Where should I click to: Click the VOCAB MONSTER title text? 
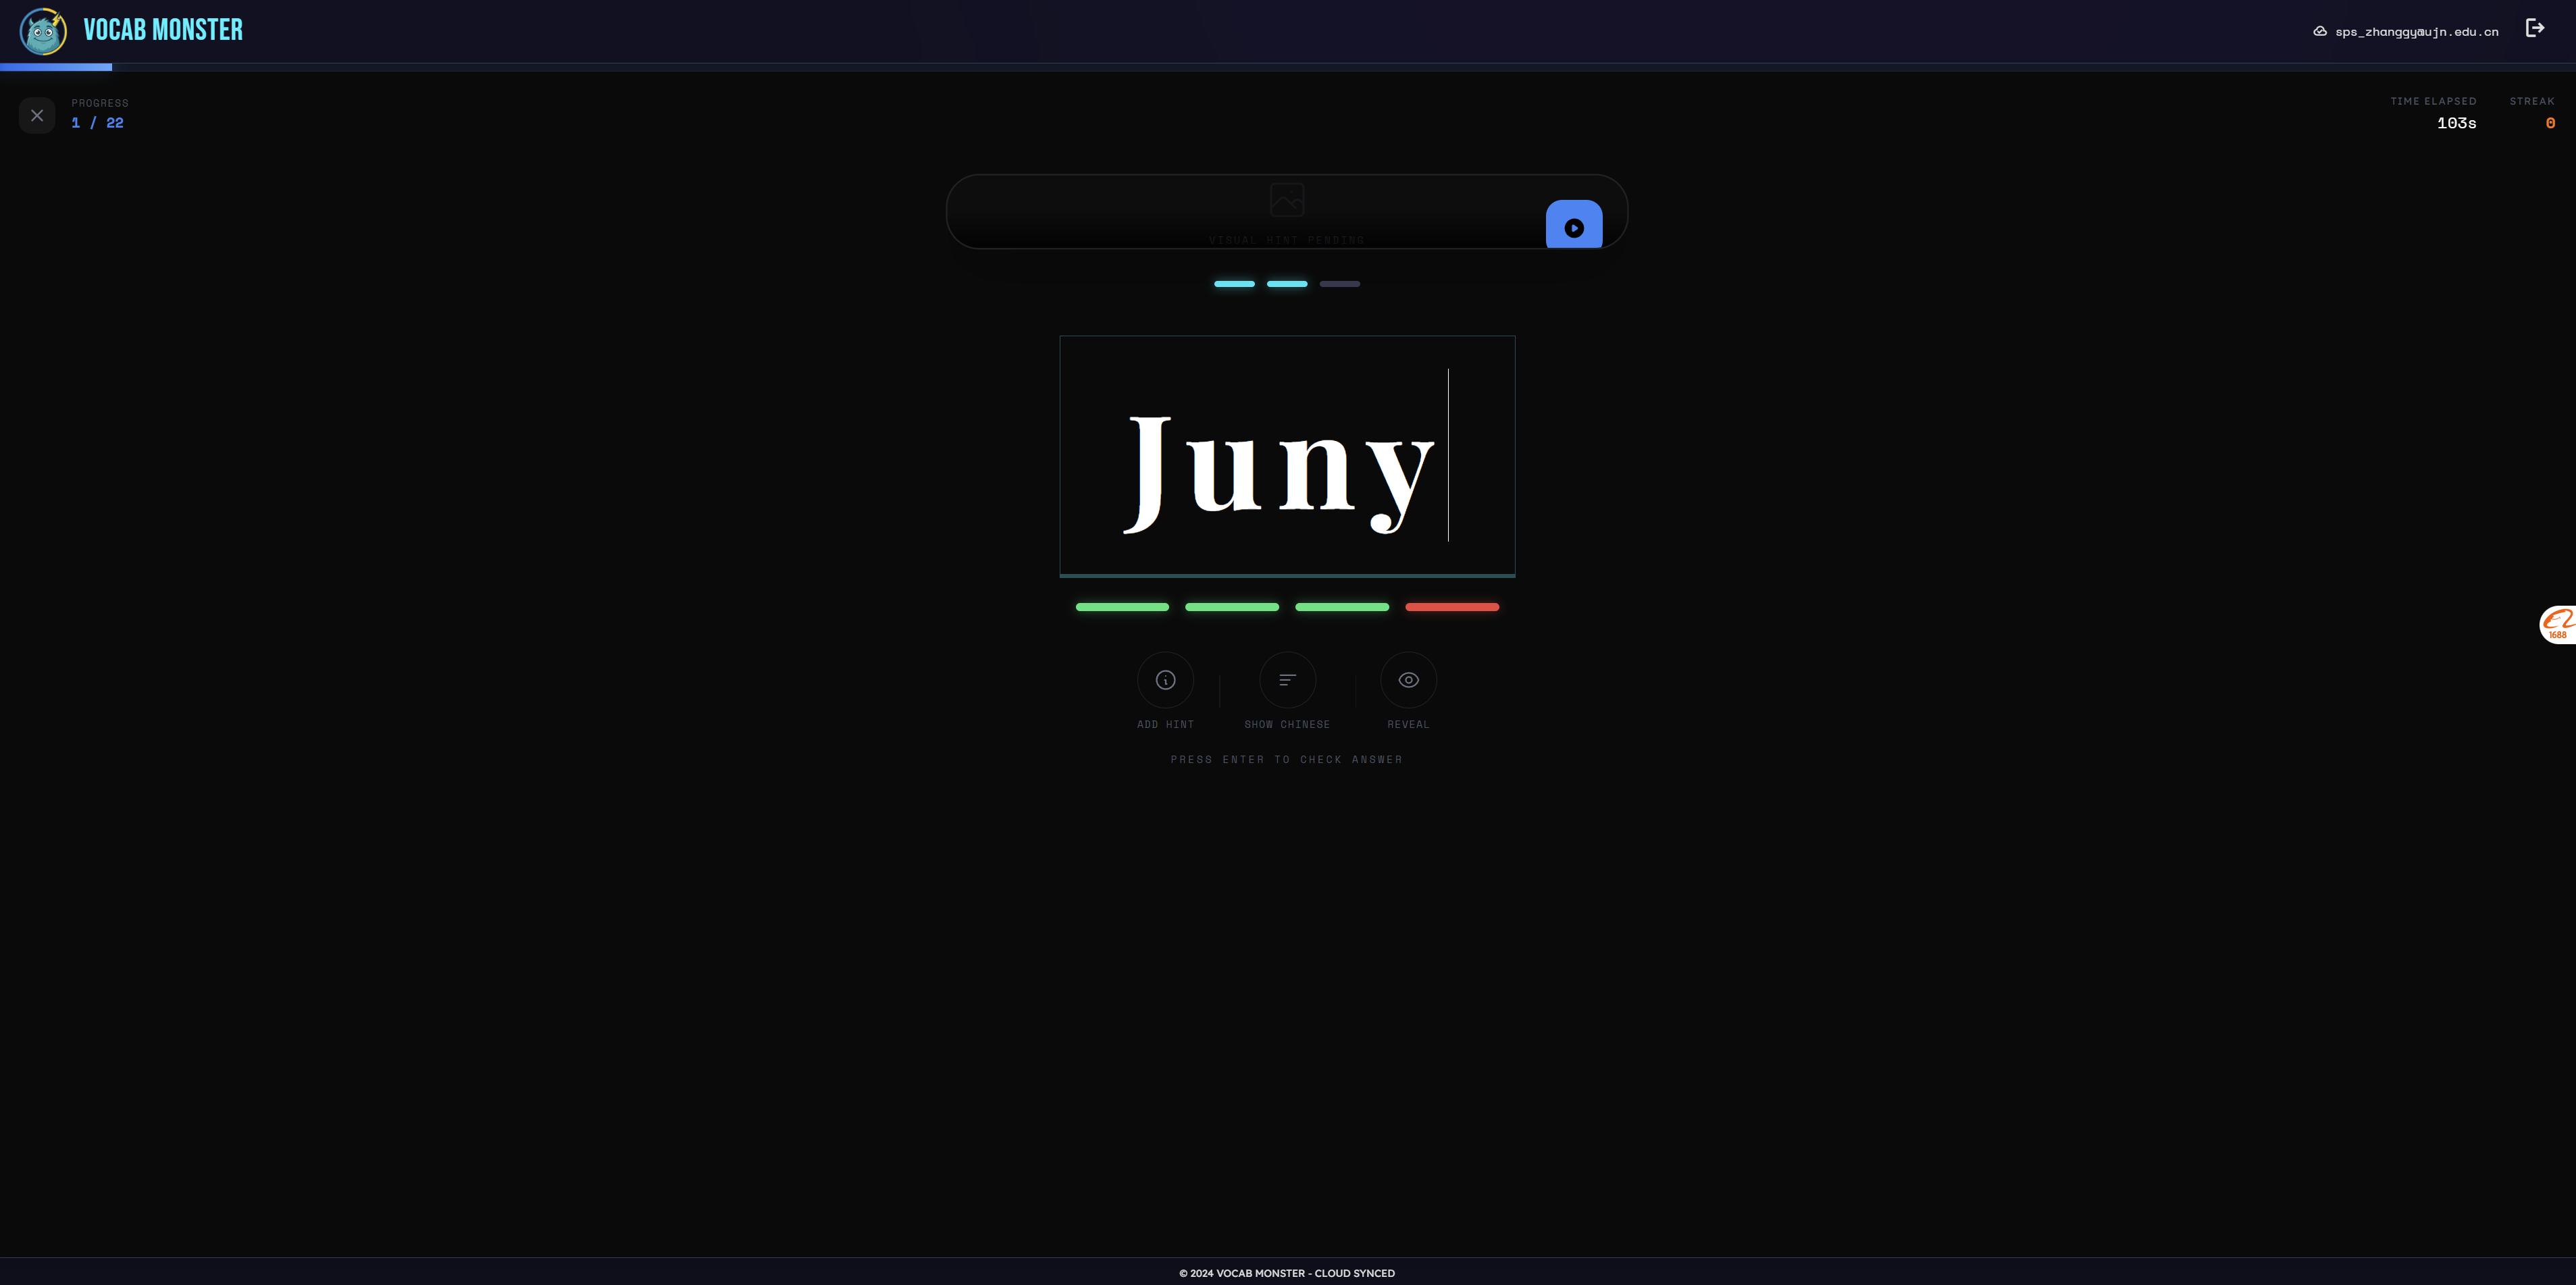pyautogui.click(x=163, y=30)
